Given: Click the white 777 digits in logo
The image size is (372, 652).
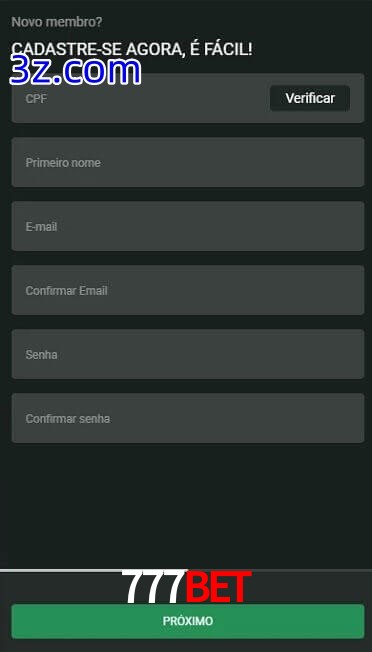Looking at the screenshot, I should 153,587.
